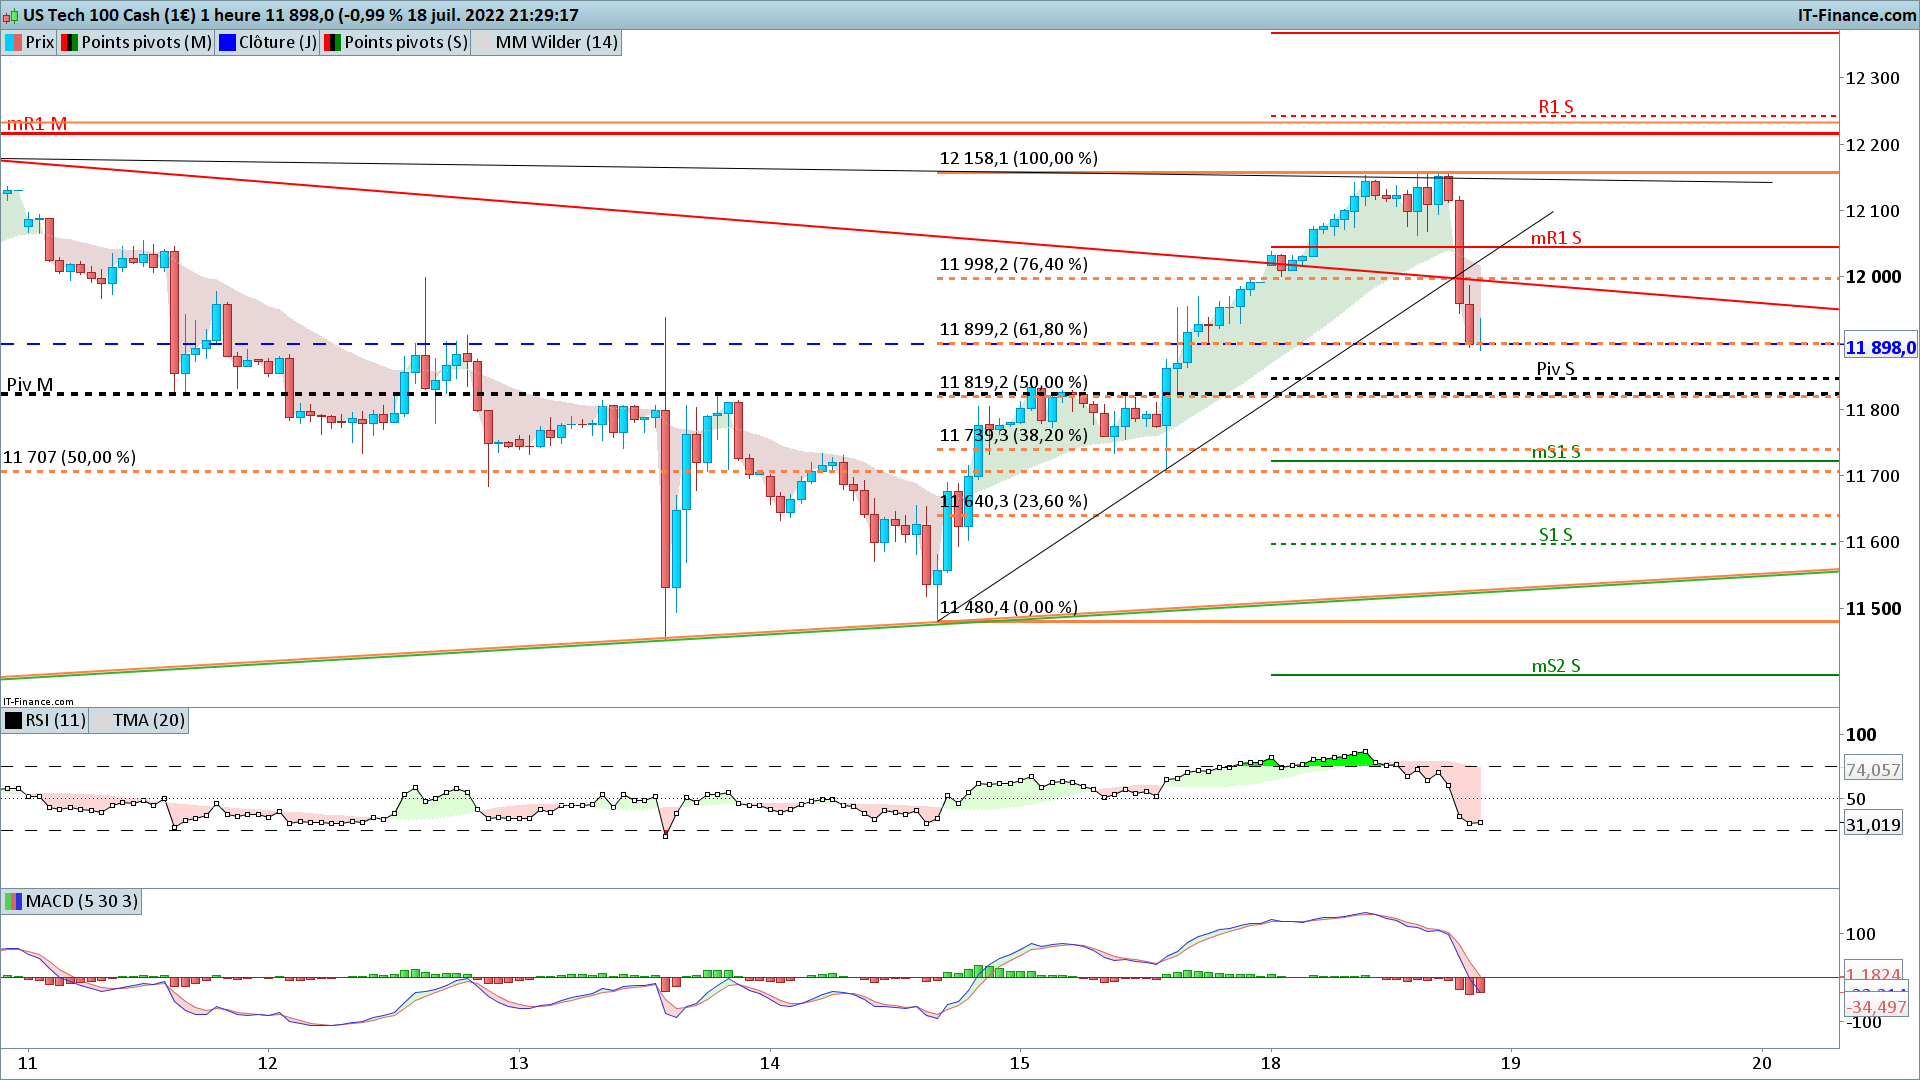Click the black RSI (11) indicator icon

(13, 720)
